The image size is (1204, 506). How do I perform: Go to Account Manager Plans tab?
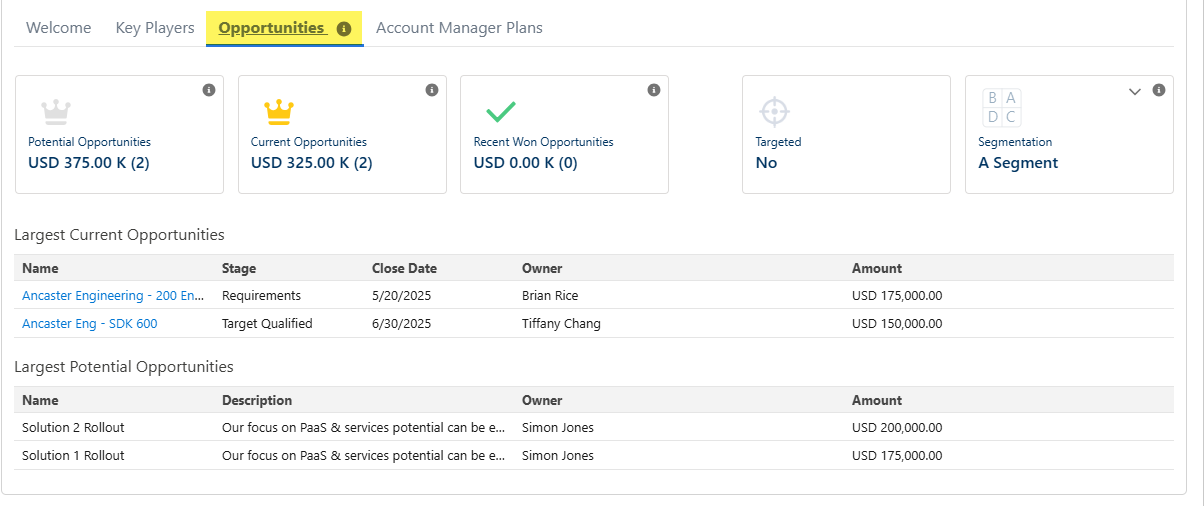click(x=459, y=28)
